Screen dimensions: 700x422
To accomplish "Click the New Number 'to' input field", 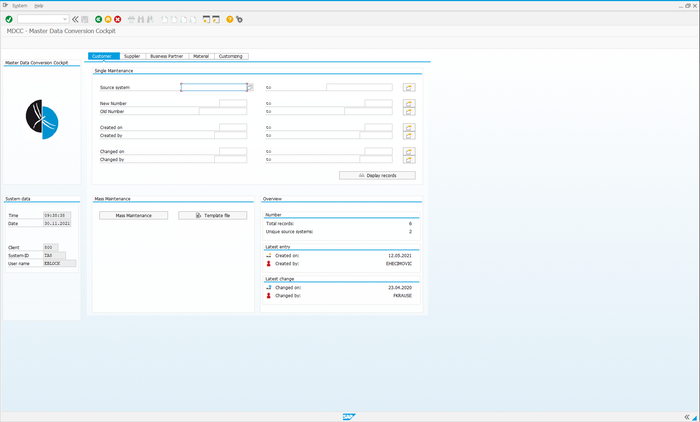I will click(x=379, y=103).
